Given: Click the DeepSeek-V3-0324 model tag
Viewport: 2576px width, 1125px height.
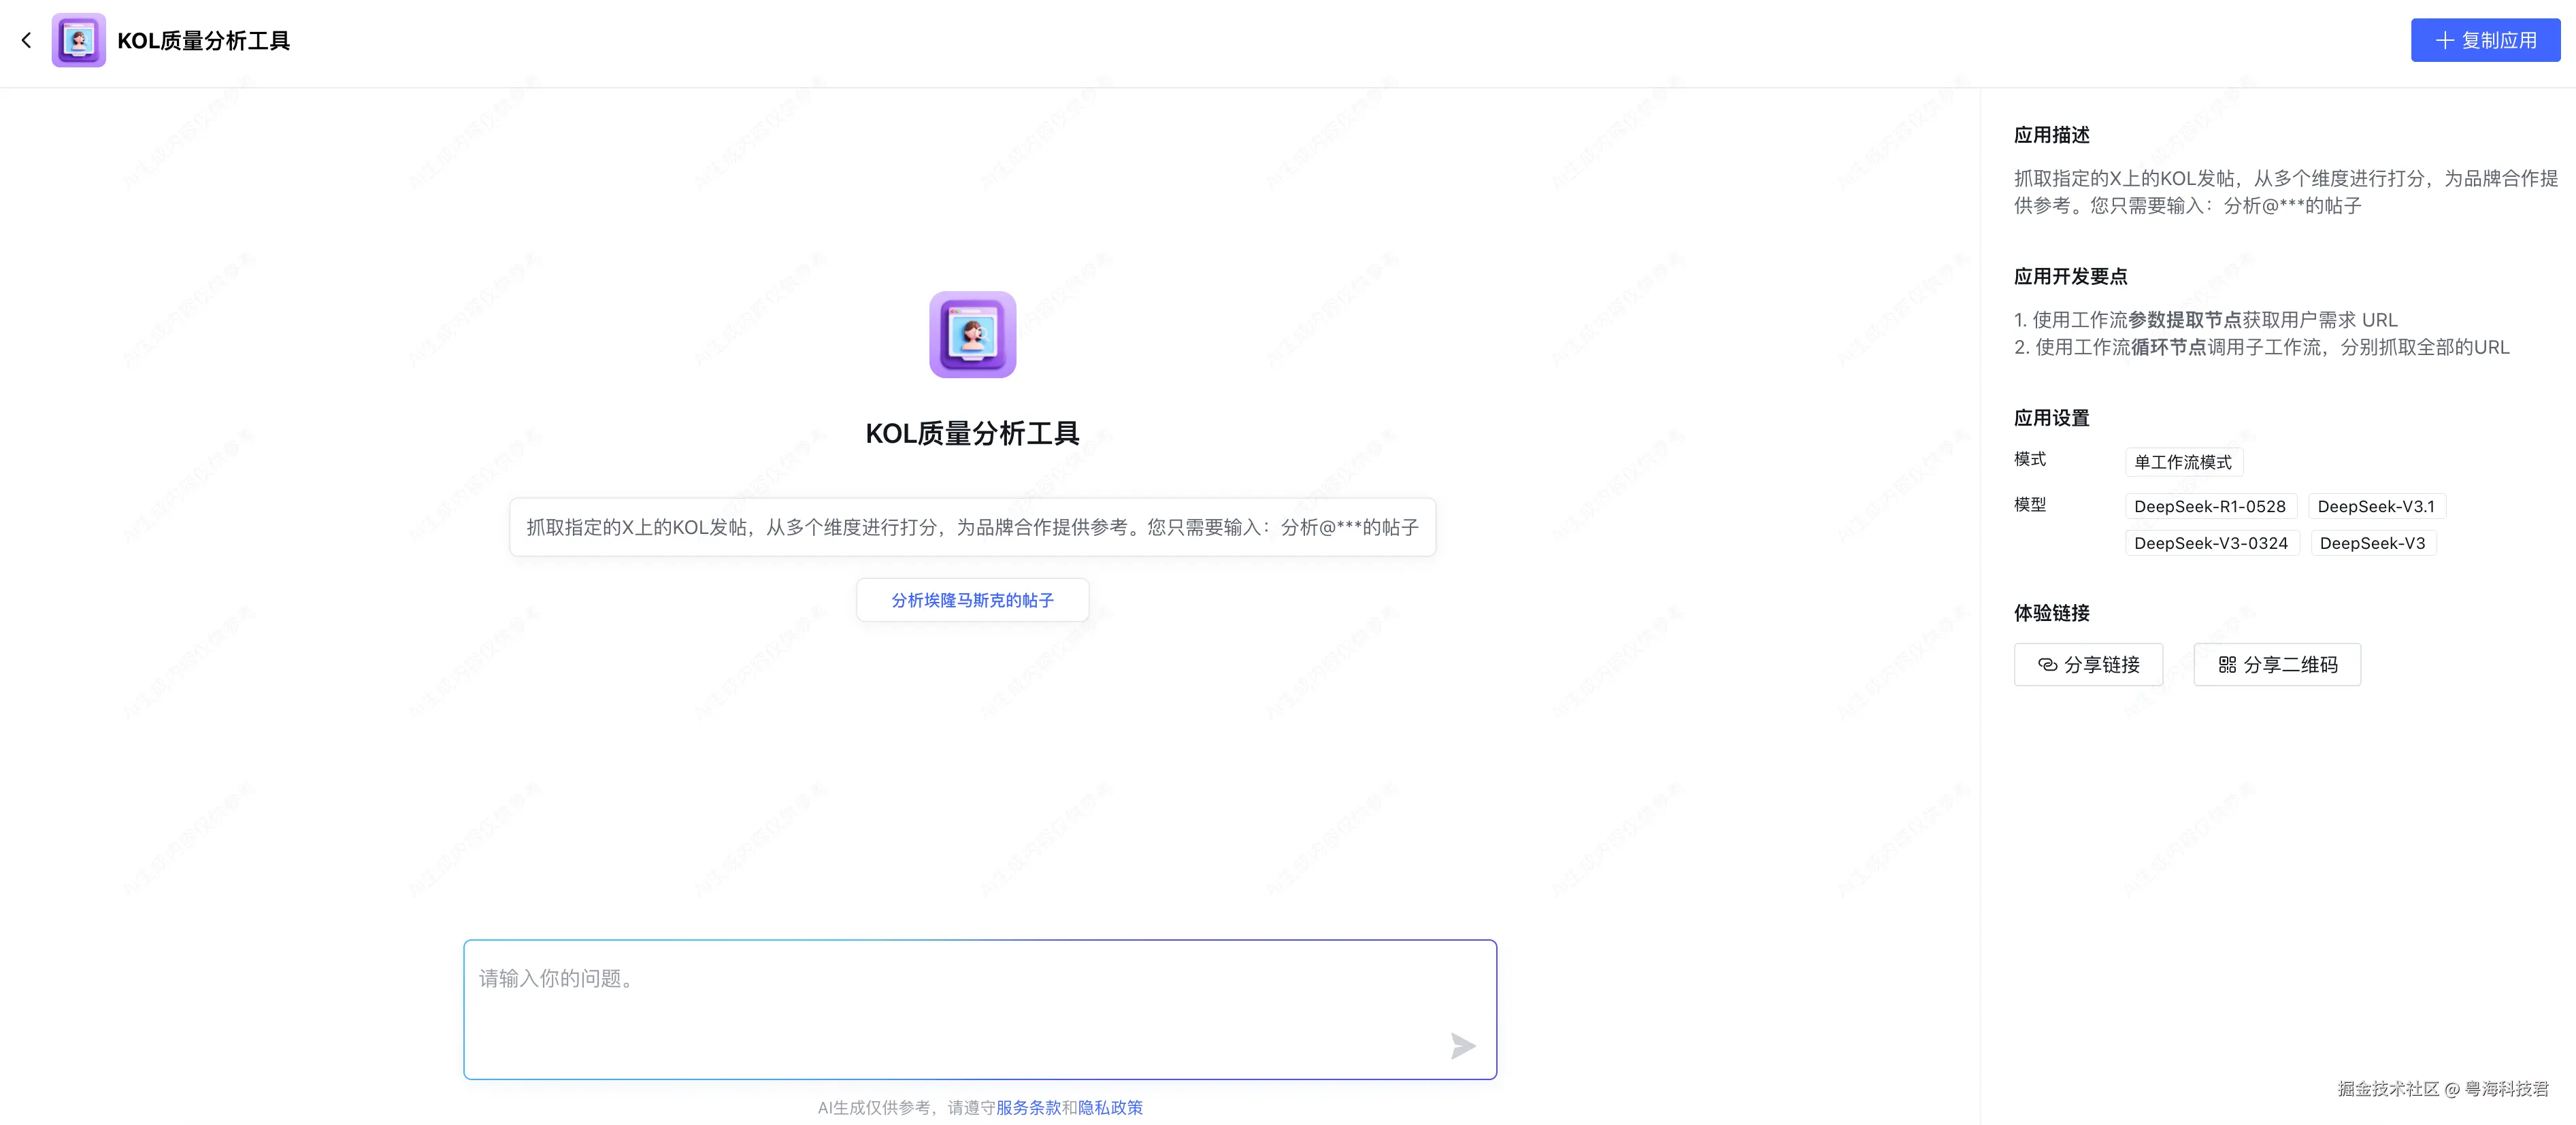Looking at the screenshot, I should 2211,543.
